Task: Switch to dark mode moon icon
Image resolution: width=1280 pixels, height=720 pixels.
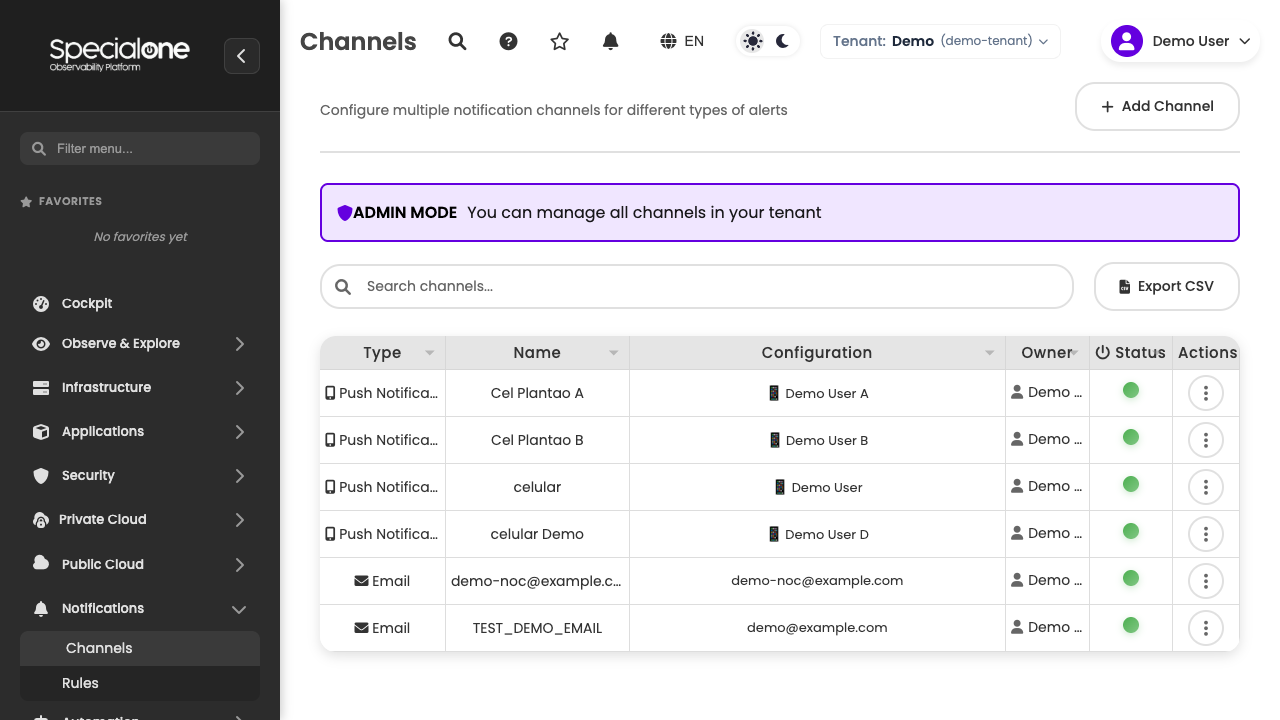Action: coord(782,41)
